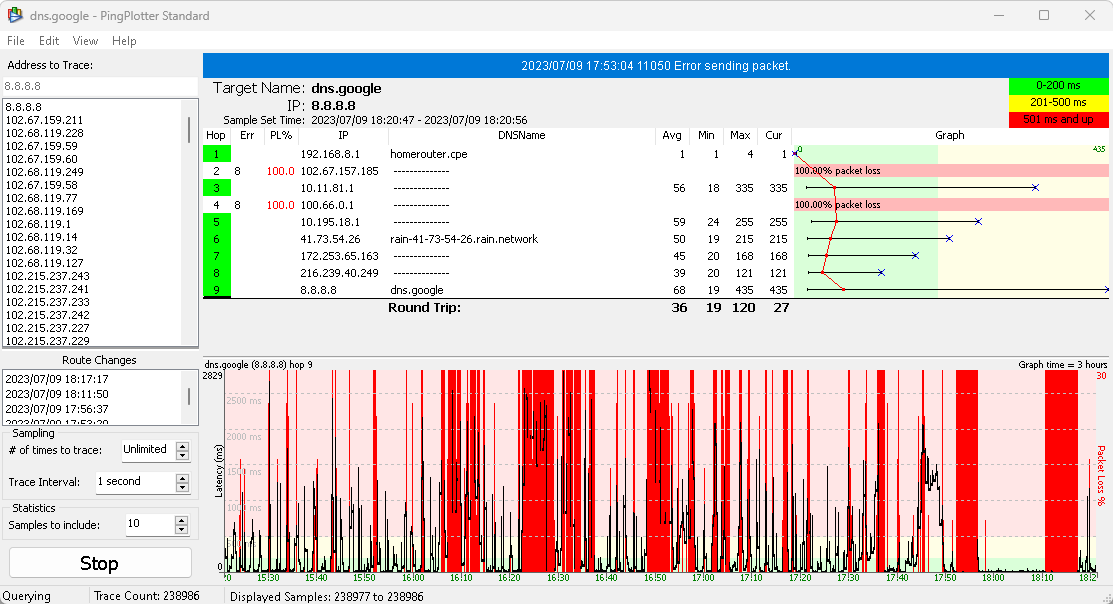Click the Stop trace button
Screen dimensions: 1113x604
coord(100,563)
